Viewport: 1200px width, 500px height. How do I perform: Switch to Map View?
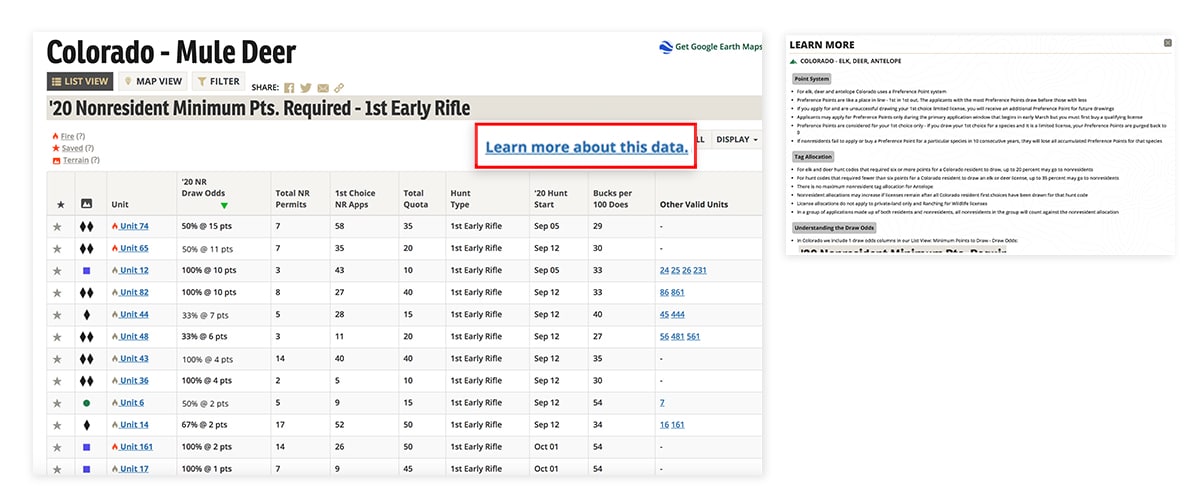click(151, 82)
